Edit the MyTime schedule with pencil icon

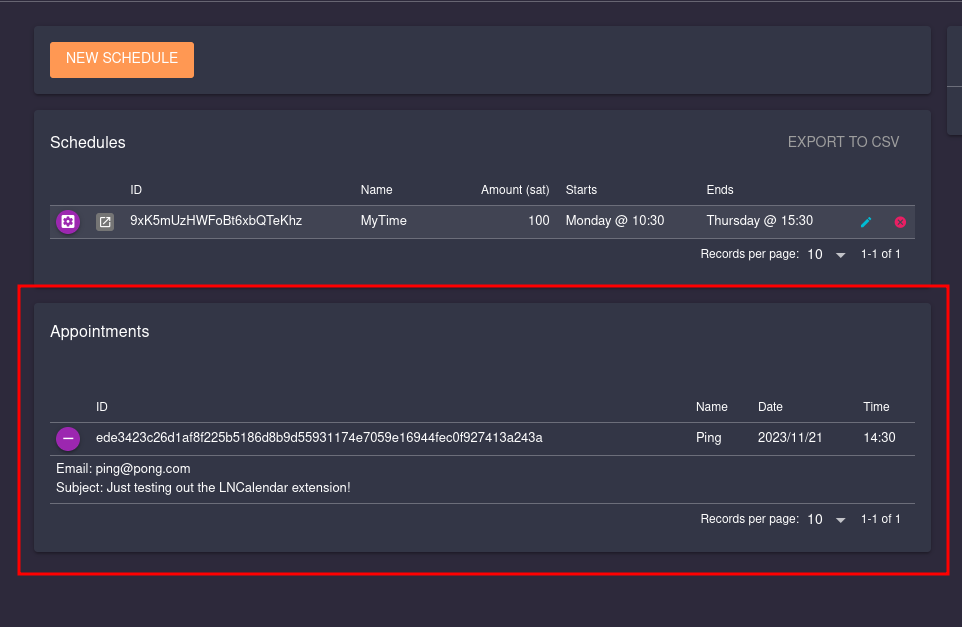(866, 222)
